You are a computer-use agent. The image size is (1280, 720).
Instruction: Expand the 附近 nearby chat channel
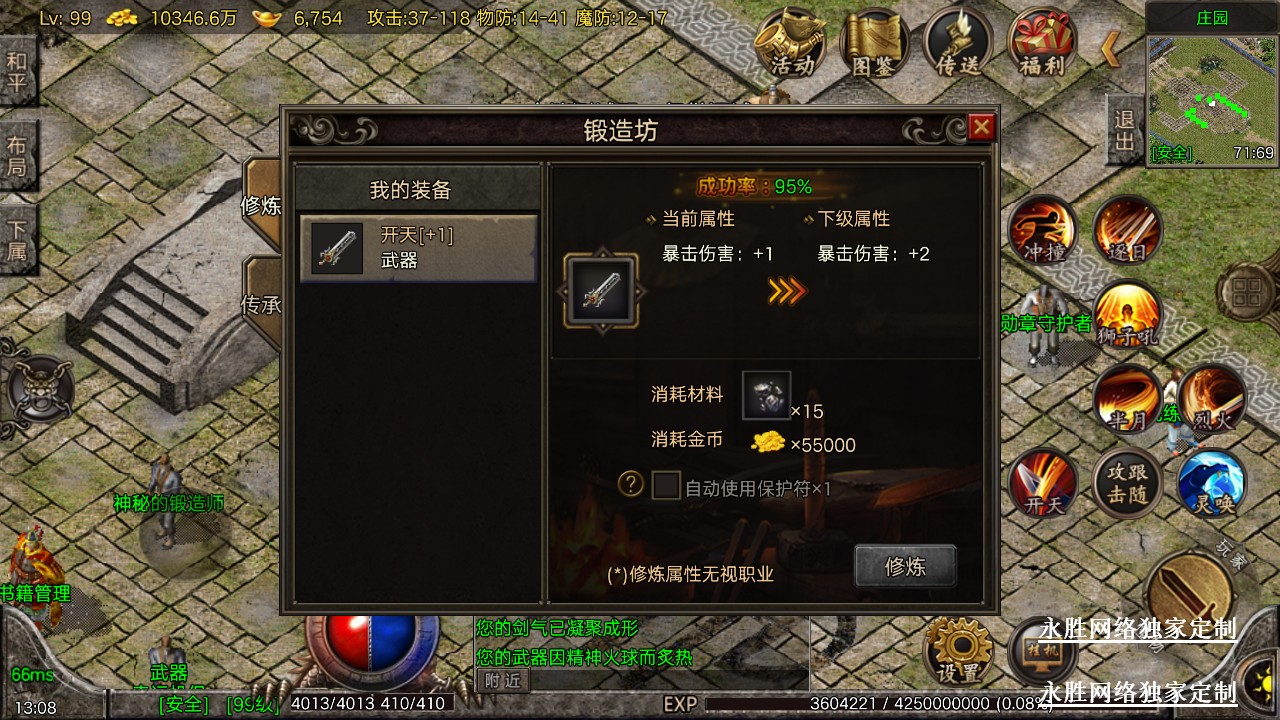click(x=502, y=680)
